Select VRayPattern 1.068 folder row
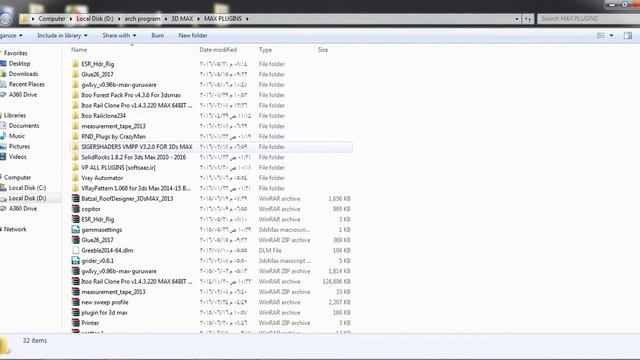 (211, 188)
